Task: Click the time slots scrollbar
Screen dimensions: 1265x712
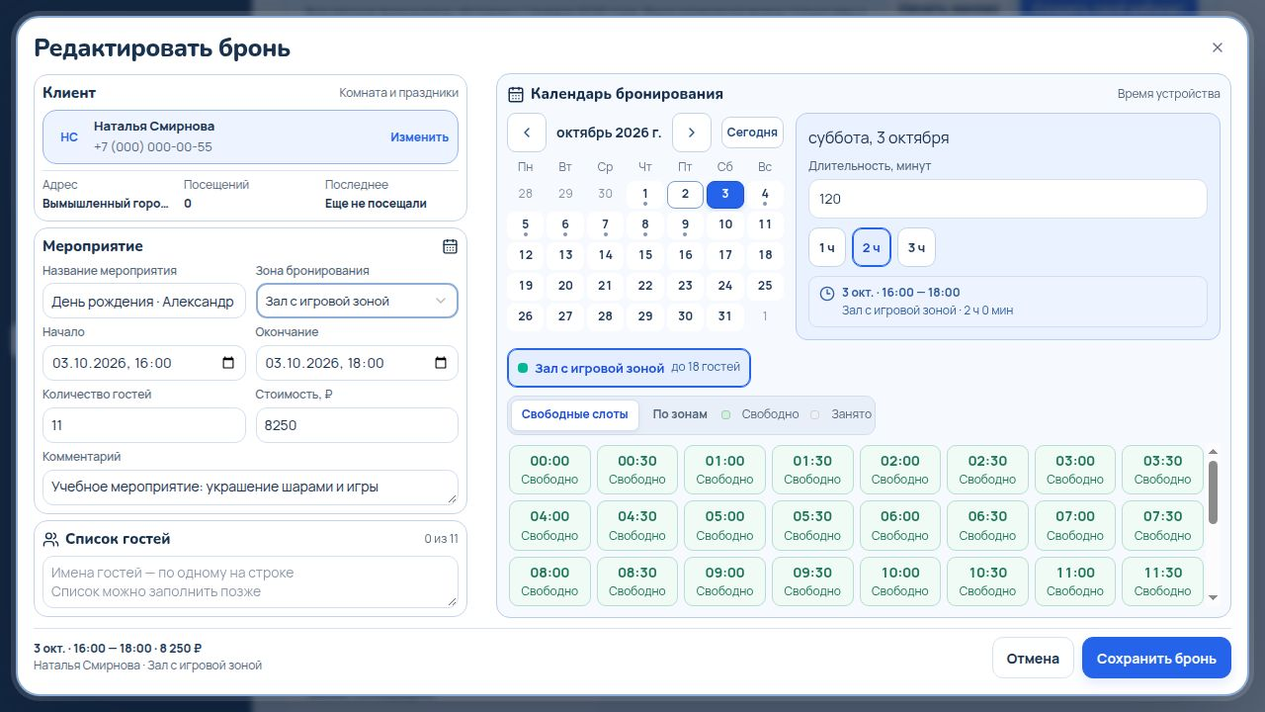Action: pos(1213,491)
